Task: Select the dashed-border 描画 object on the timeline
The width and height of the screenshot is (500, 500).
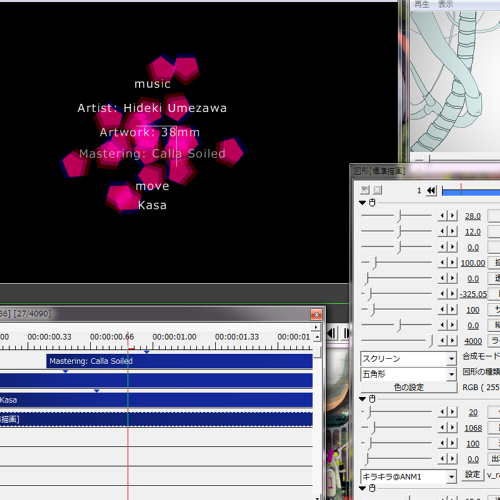Action: pos(156,419)
